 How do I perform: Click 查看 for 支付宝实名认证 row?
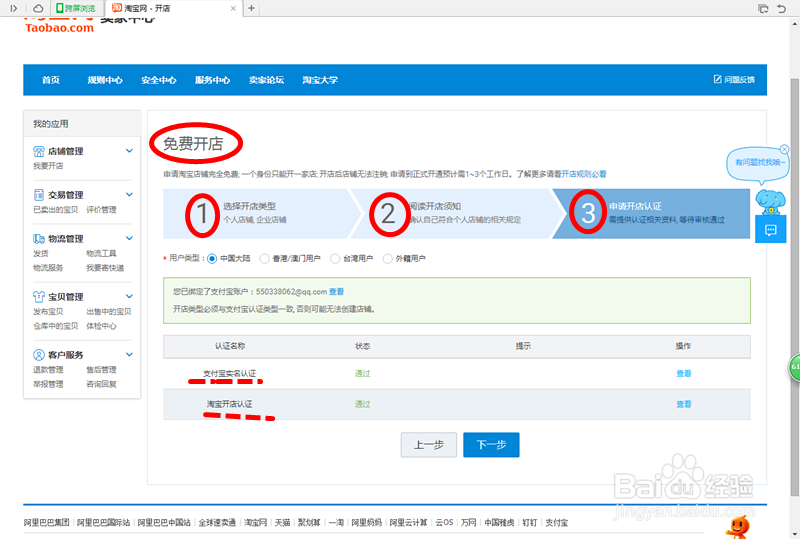pos(684,374)
